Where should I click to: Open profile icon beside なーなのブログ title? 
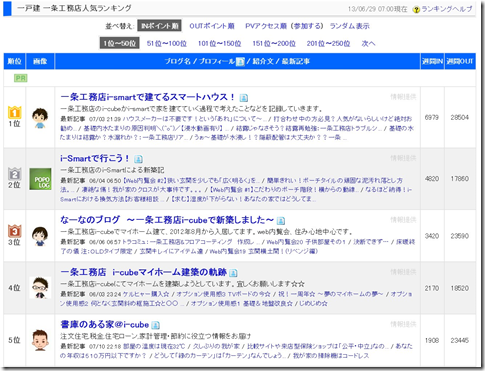[281, 221]
